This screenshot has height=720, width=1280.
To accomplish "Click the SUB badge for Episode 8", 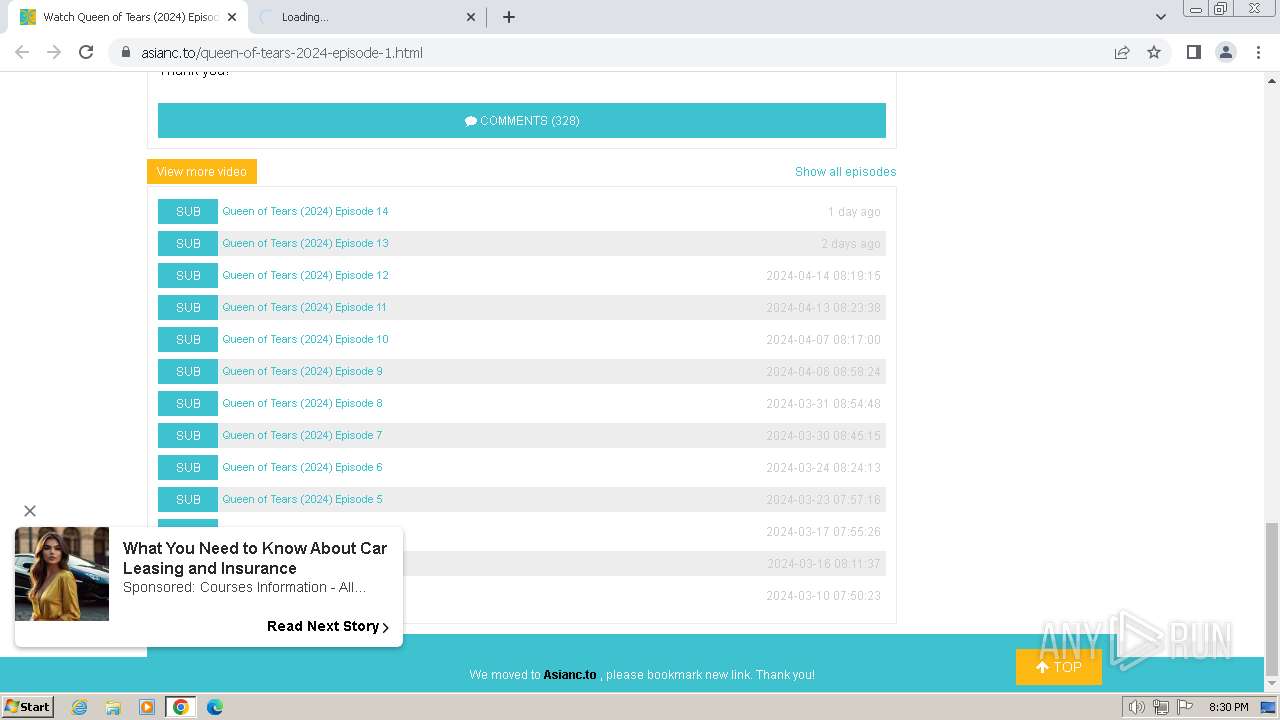I will [188, 403].
